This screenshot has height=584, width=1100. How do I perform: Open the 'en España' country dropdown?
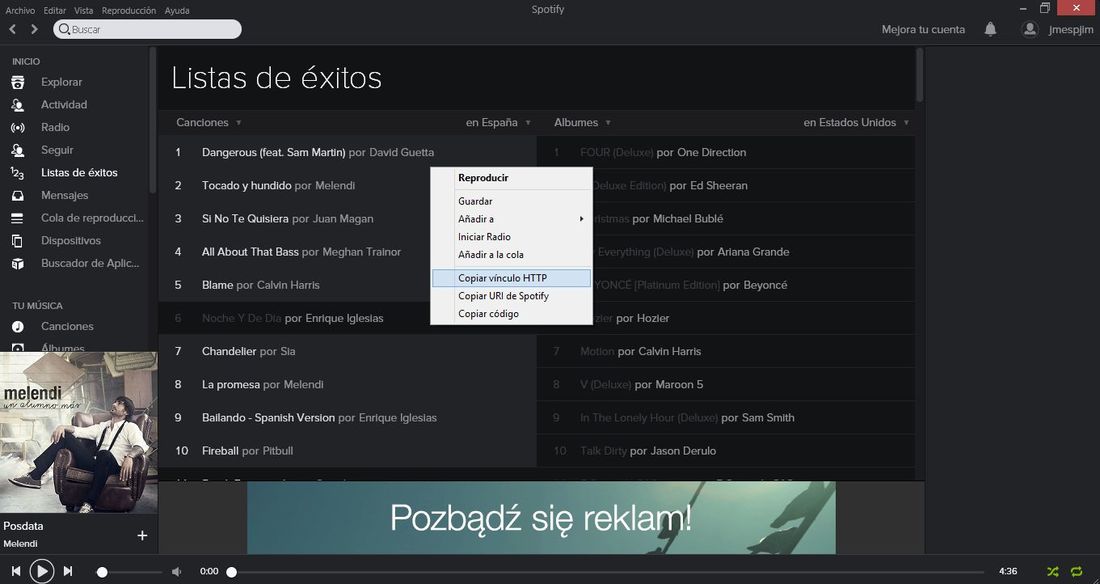click(498, 122)
